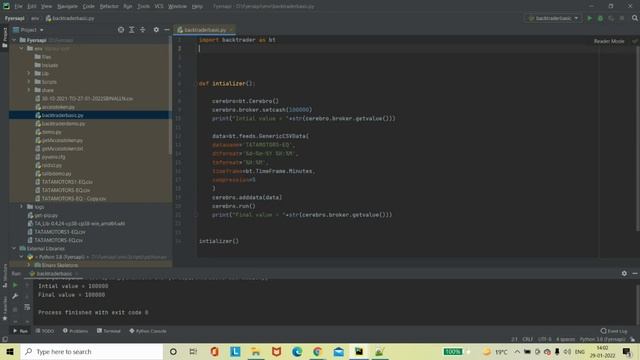
Task: Open the Navigate menu
Action: [67, 7]
